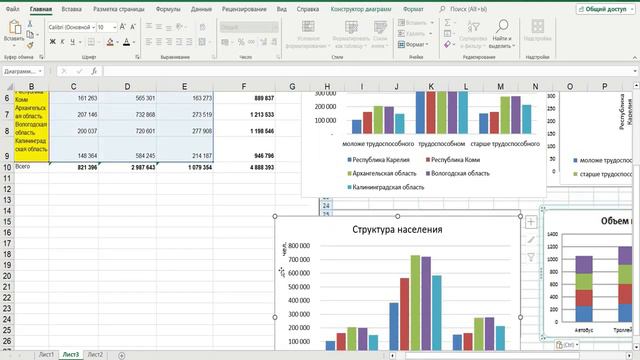Add a new sheet with plus icon

[121, 356]
